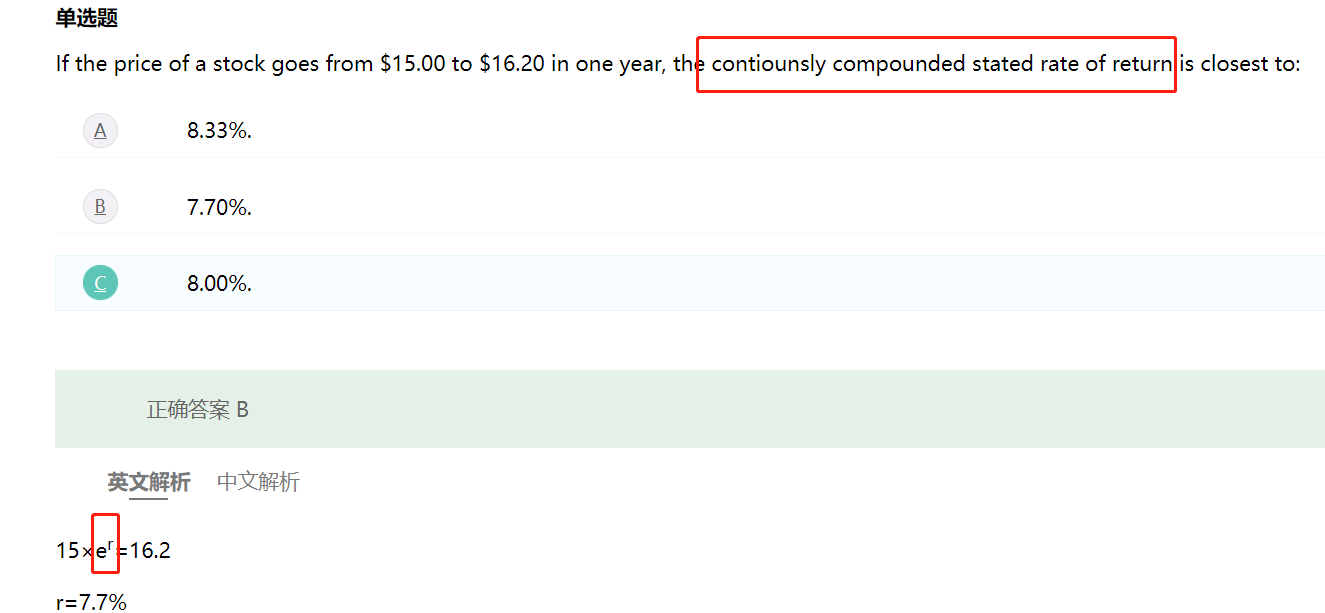Click the 单选题 heading
Image resolution: width=1325 pixels, height=613 pixels.
coord(87,18)
